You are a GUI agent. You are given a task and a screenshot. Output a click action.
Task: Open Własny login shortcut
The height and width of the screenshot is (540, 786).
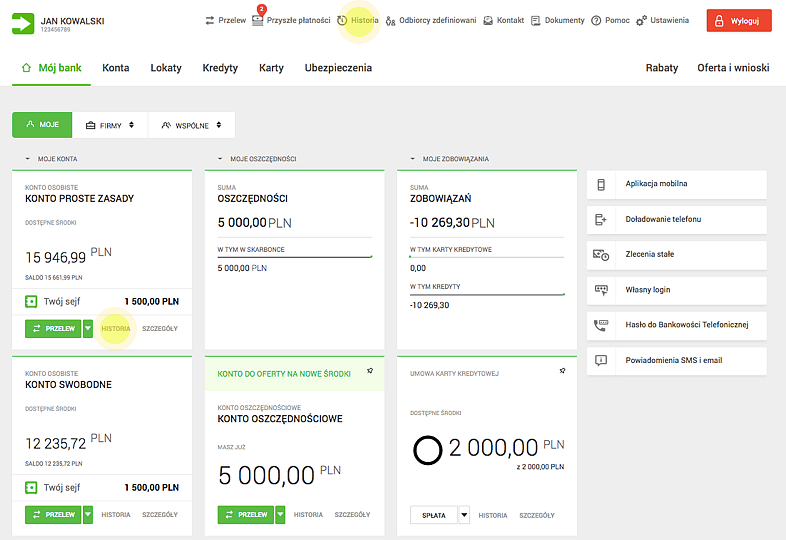click(677, 290)
